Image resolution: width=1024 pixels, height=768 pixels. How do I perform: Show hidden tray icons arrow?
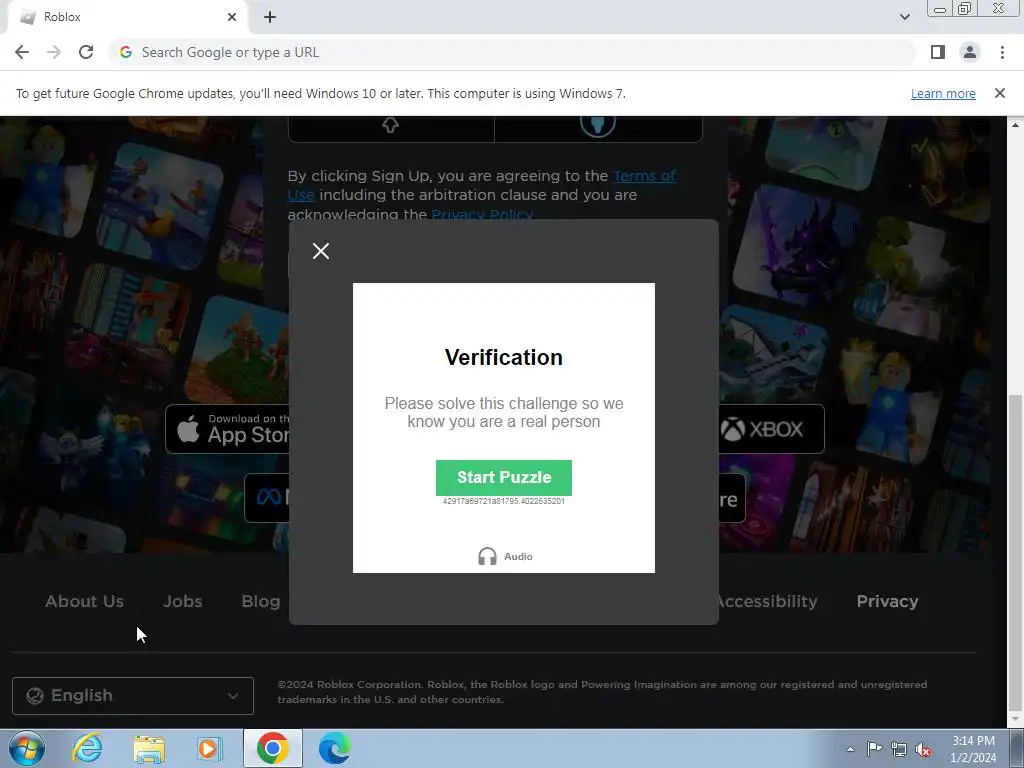tap(850, 749)
